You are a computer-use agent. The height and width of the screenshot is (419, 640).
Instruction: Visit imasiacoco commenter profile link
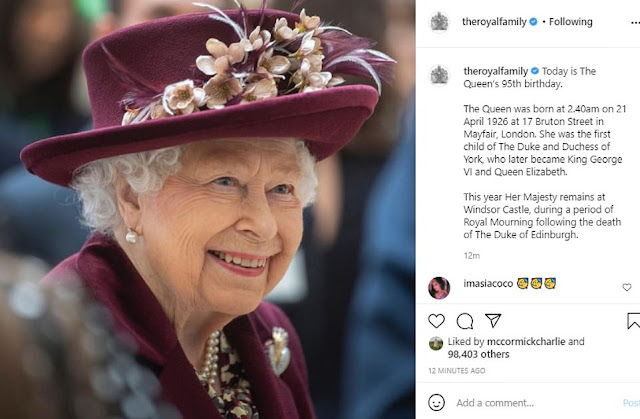point(487,286)
